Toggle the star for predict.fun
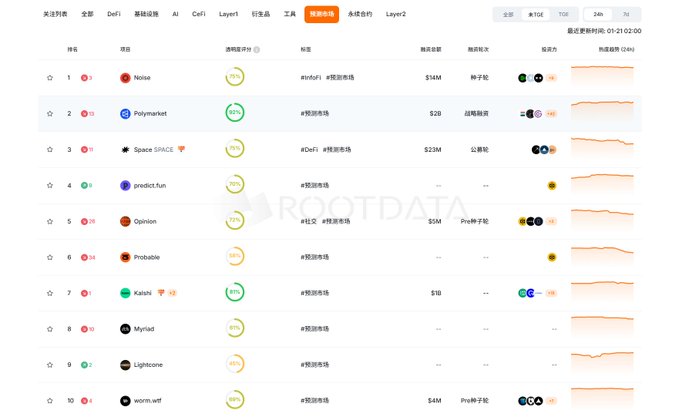Viewport: 679px width, 417px height. click(50, 185)
